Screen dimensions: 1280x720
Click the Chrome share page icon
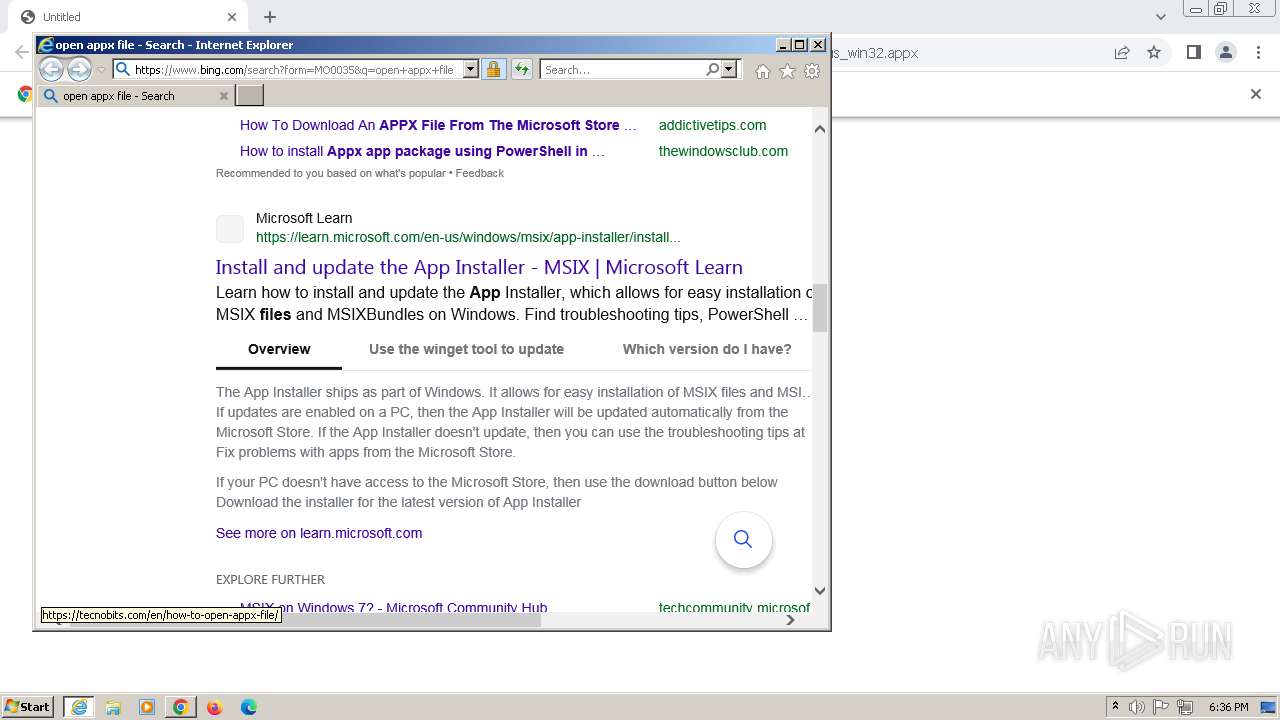coord(1122,52)
